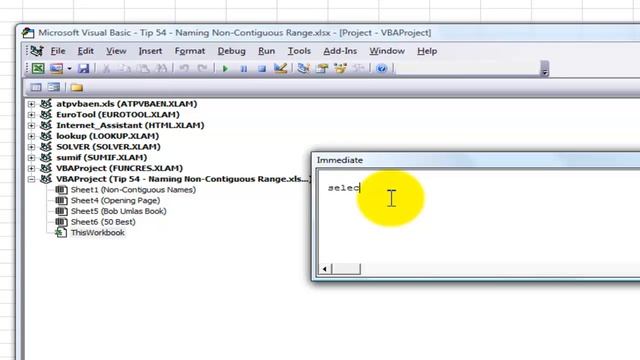The width and height of the screenshot is (640, 360).
Task: Open toolbar options overflow arrow
Action: pos(544,69)
